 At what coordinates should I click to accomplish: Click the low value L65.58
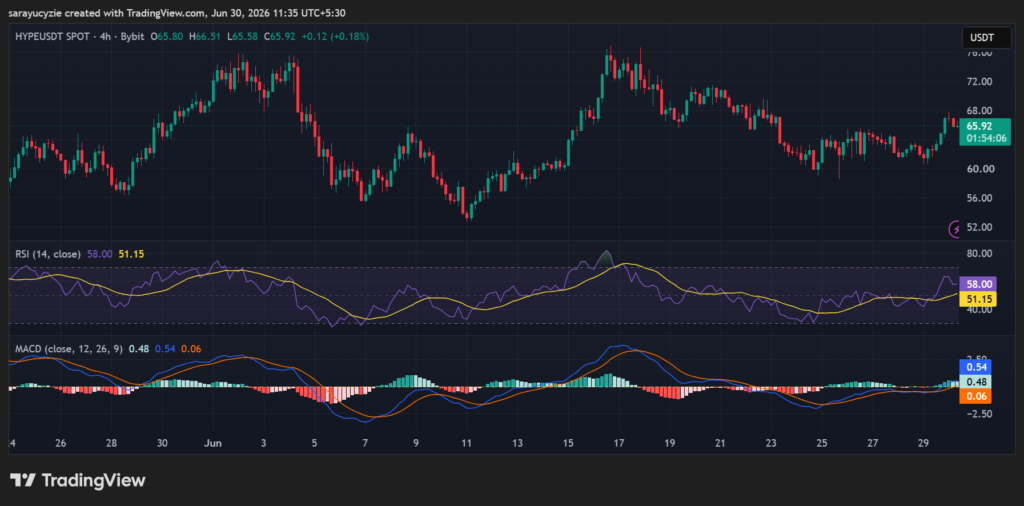tap(242, 37)
